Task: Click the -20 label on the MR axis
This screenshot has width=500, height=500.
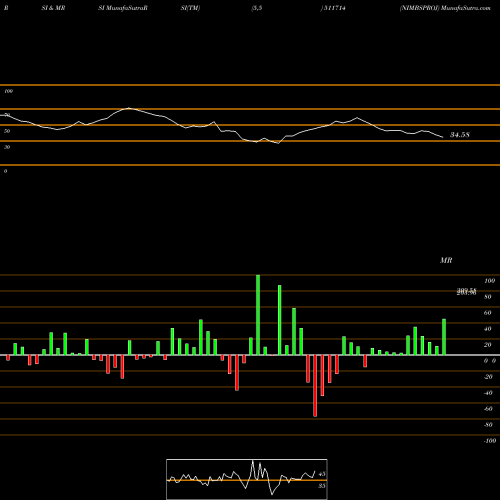Action: point(488,377)
